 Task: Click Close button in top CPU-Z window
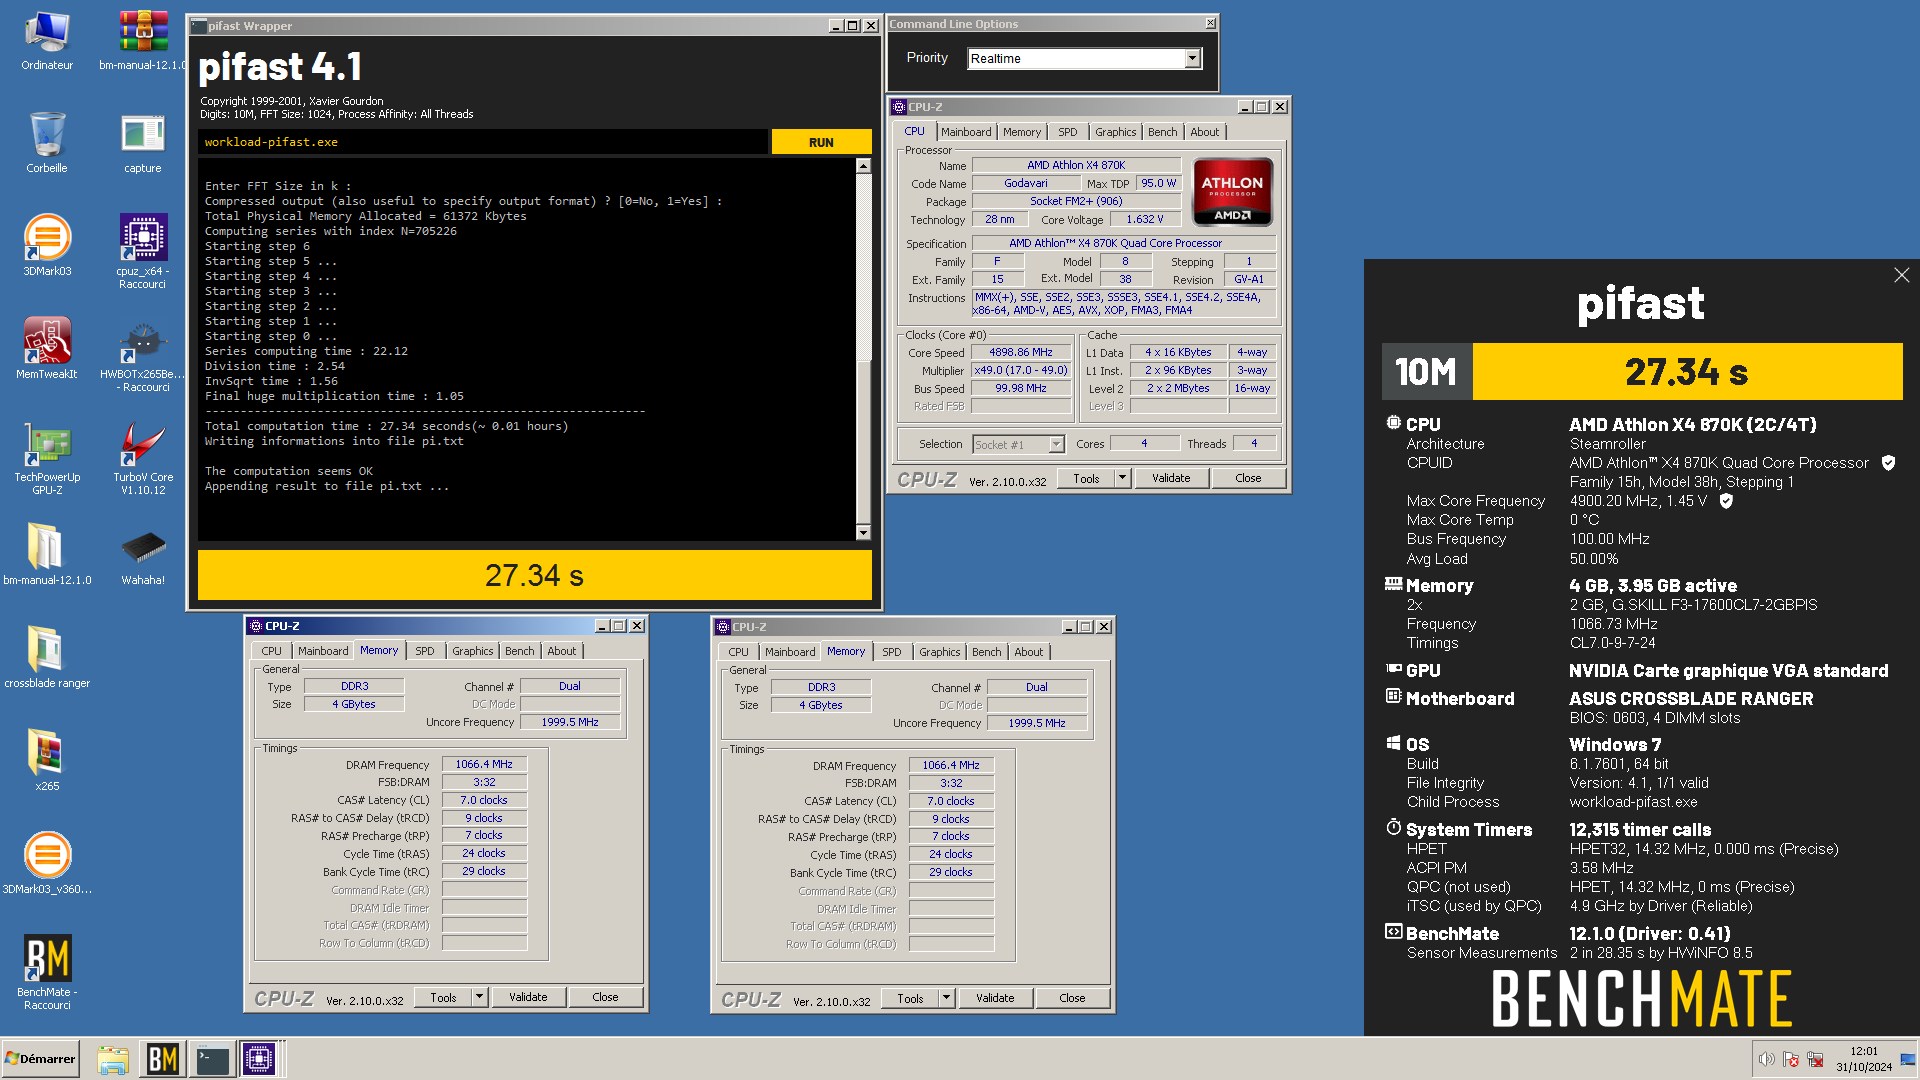(x=1248, y=478)
